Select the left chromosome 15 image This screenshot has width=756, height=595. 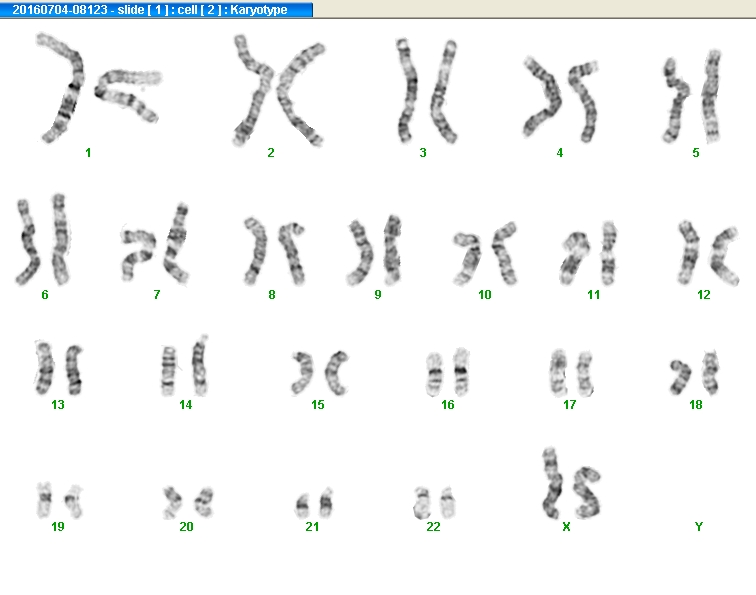302,373
